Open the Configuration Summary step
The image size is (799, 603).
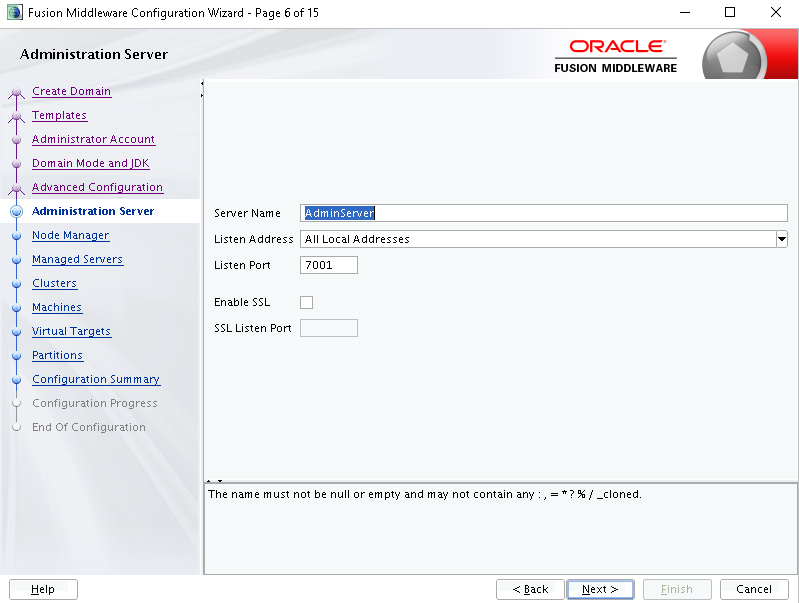pos(96,379)
